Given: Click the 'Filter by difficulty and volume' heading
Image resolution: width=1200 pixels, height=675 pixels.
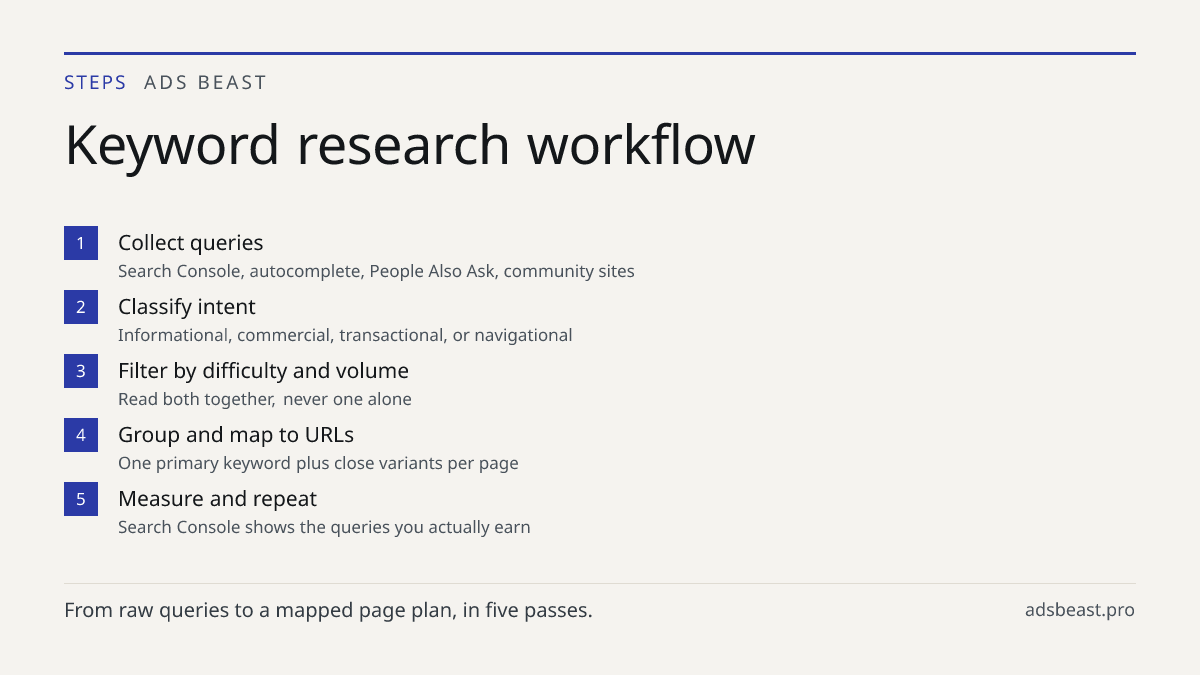Looking at the screenshot, I should pyautogui.click(x=263, y=371).
